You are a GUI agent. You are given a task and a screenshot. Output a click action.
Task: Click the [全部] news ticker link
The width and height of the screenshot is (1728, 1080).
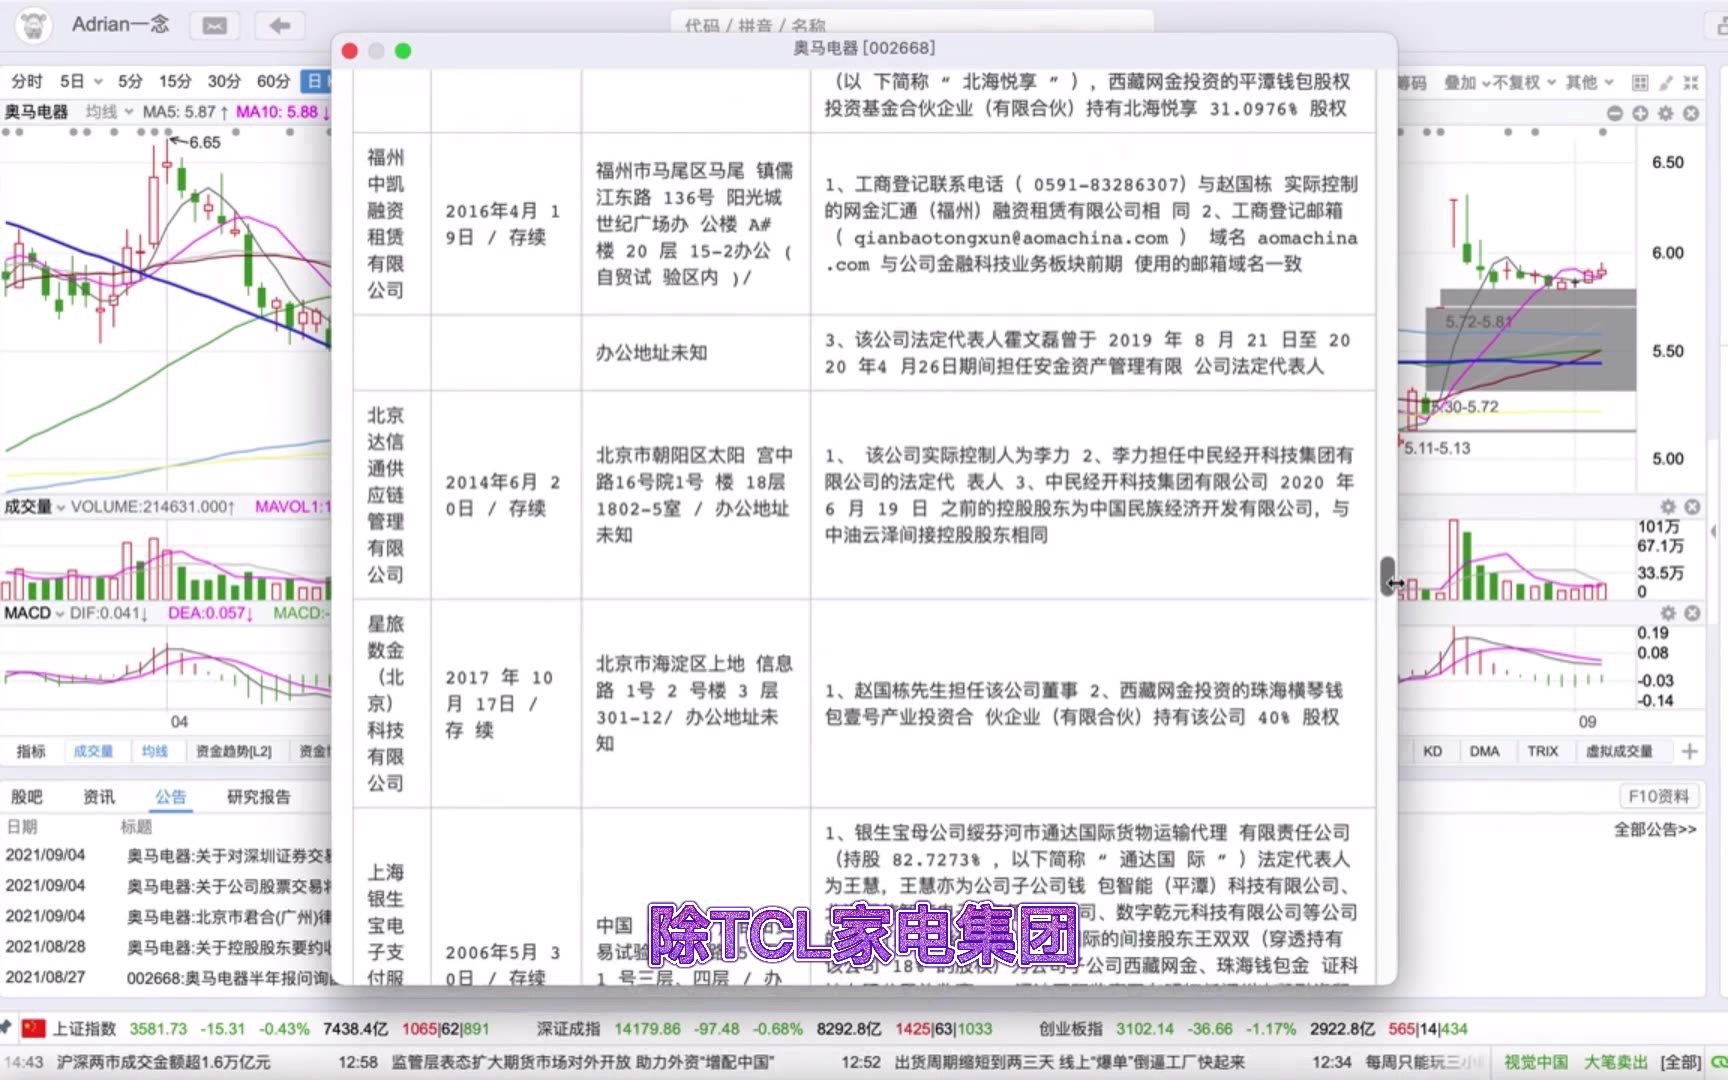pos(1681,1062)
